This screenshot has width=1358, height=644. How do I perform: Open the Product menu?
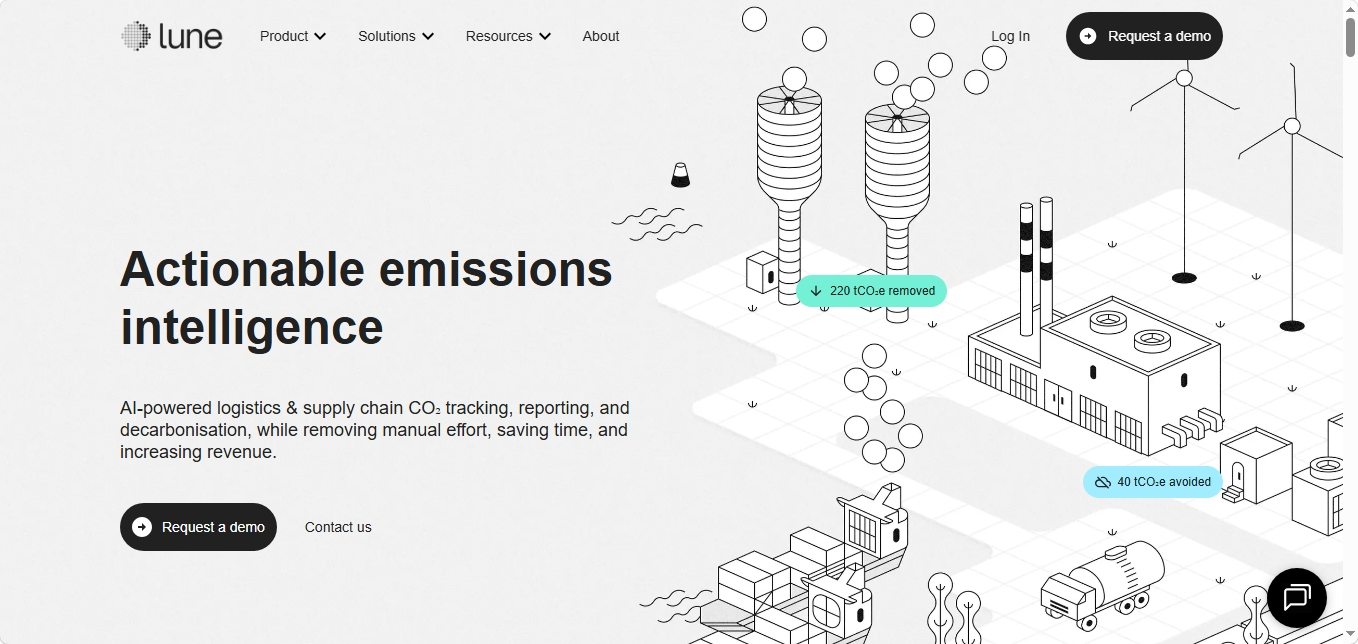click(293, 36)
